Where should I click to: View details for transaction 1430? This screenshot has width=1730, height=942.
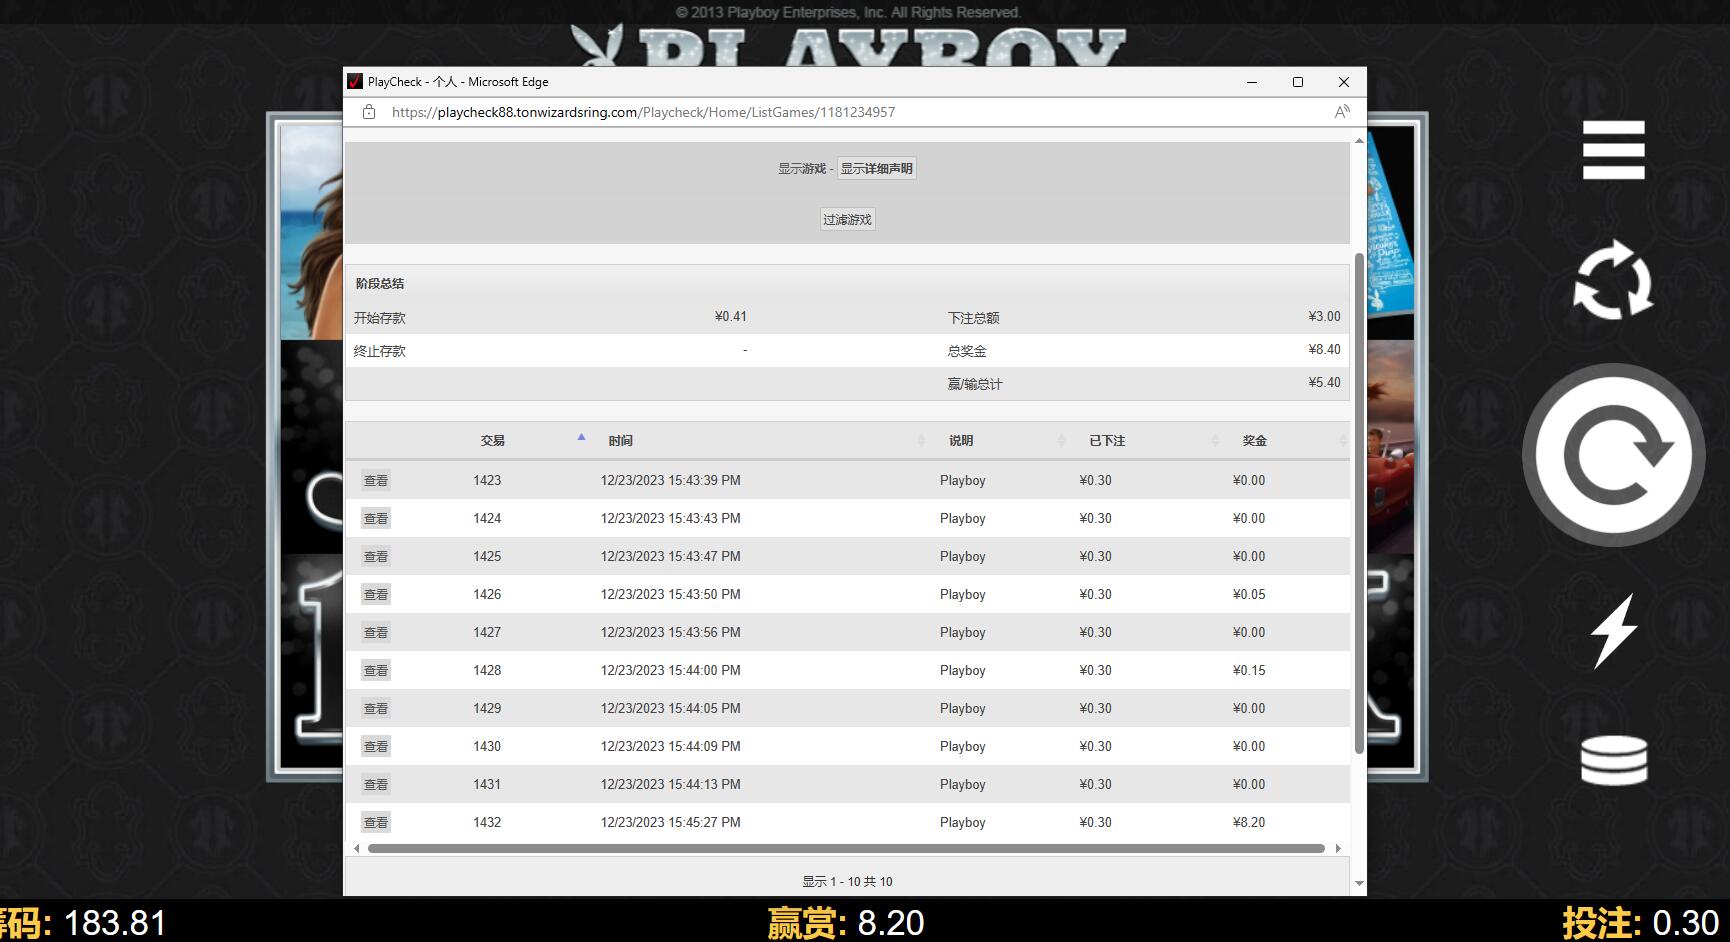coord(376,746)
